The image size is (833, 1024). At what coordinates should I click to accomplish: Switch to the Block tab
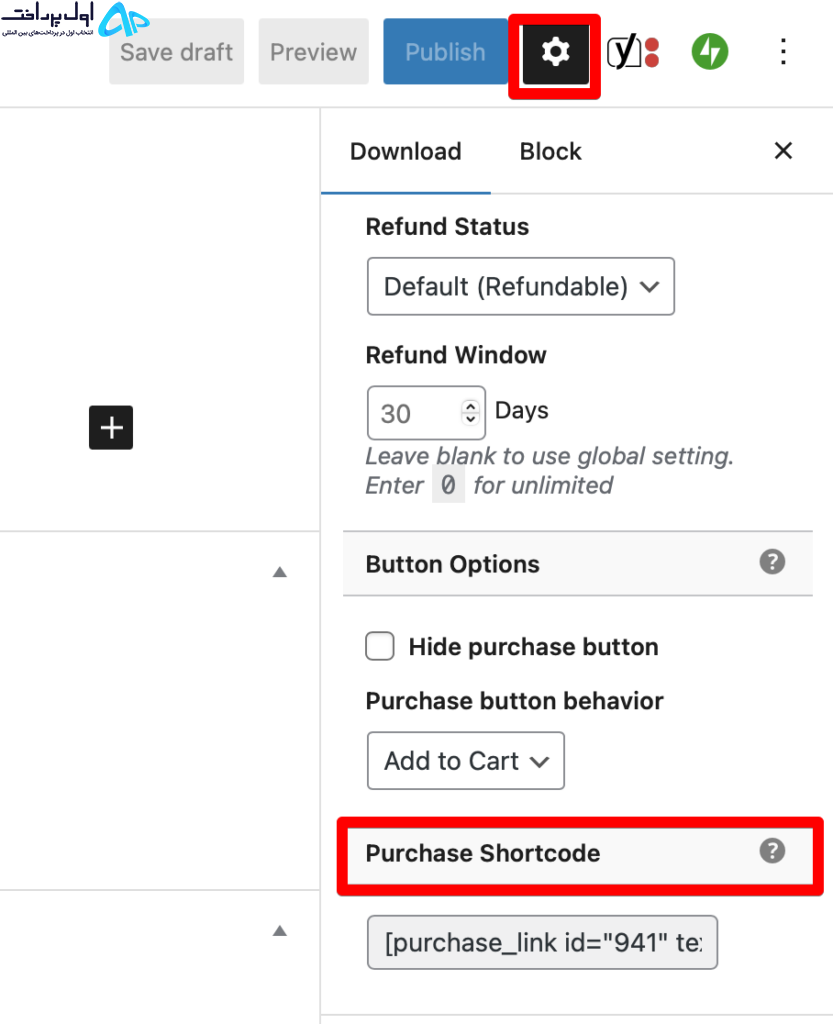click(x=550, y=152)
